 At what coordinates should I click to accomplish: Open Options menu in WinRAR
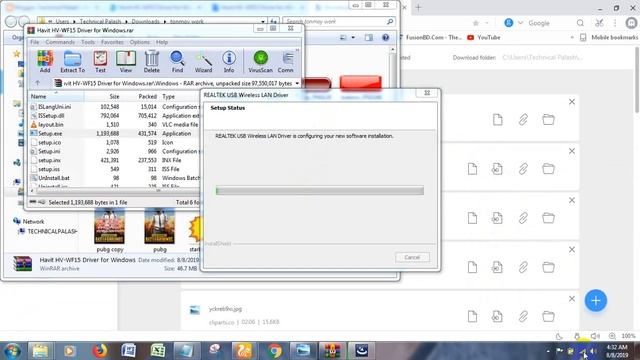point(140,42)
